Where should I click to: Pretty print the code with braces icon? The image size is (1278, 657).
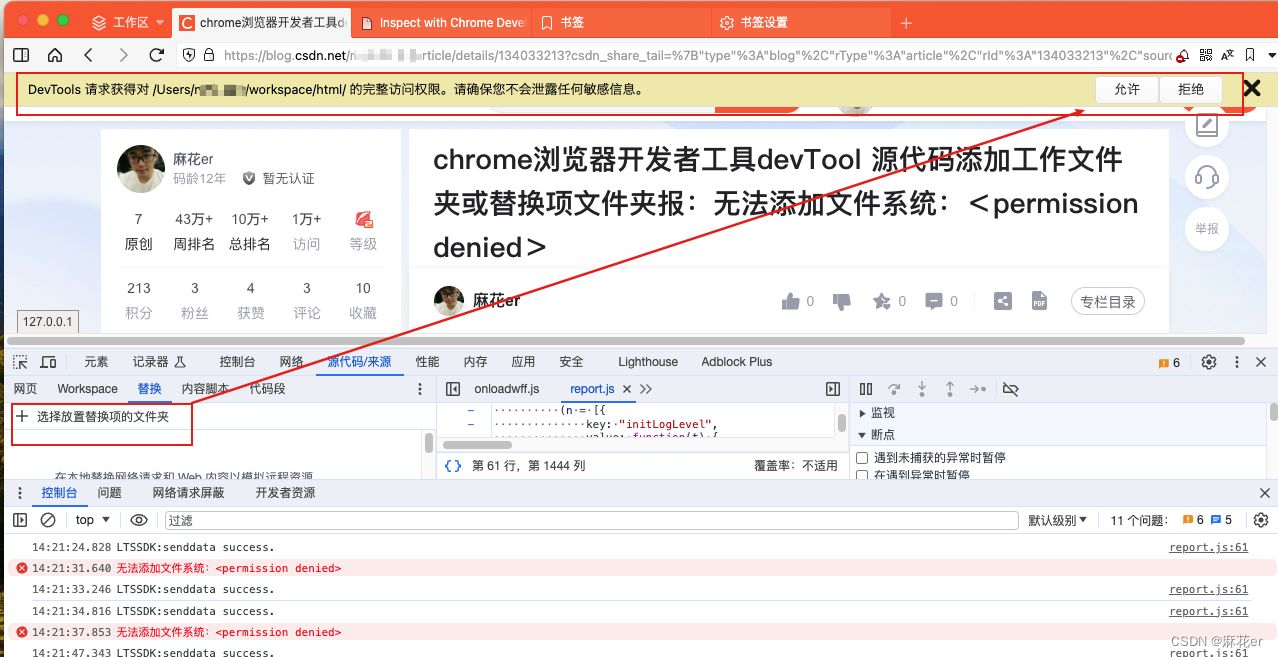(453, 465)
